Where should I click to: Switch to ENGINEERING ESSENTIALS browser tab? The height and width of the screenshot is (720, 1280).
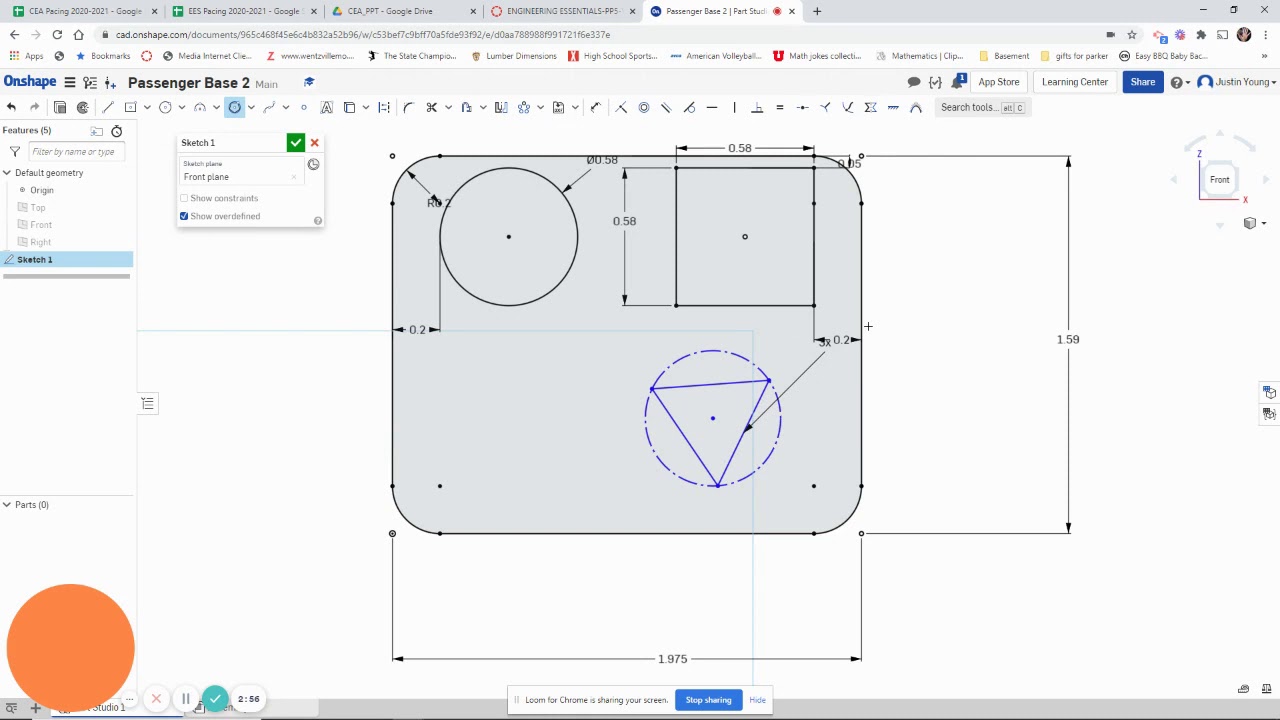[562, 11]
